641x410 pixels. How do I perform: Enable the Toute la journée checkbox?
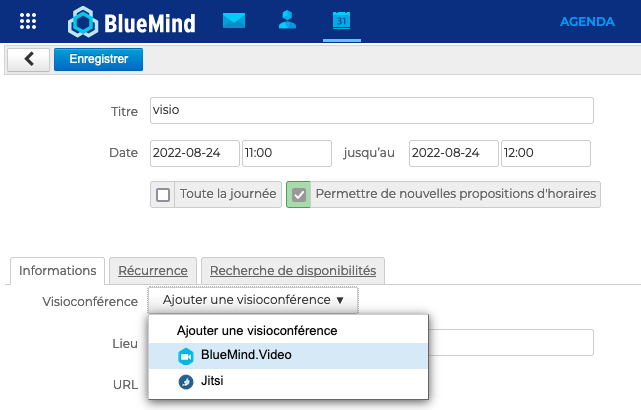click(x=163, y=194)
